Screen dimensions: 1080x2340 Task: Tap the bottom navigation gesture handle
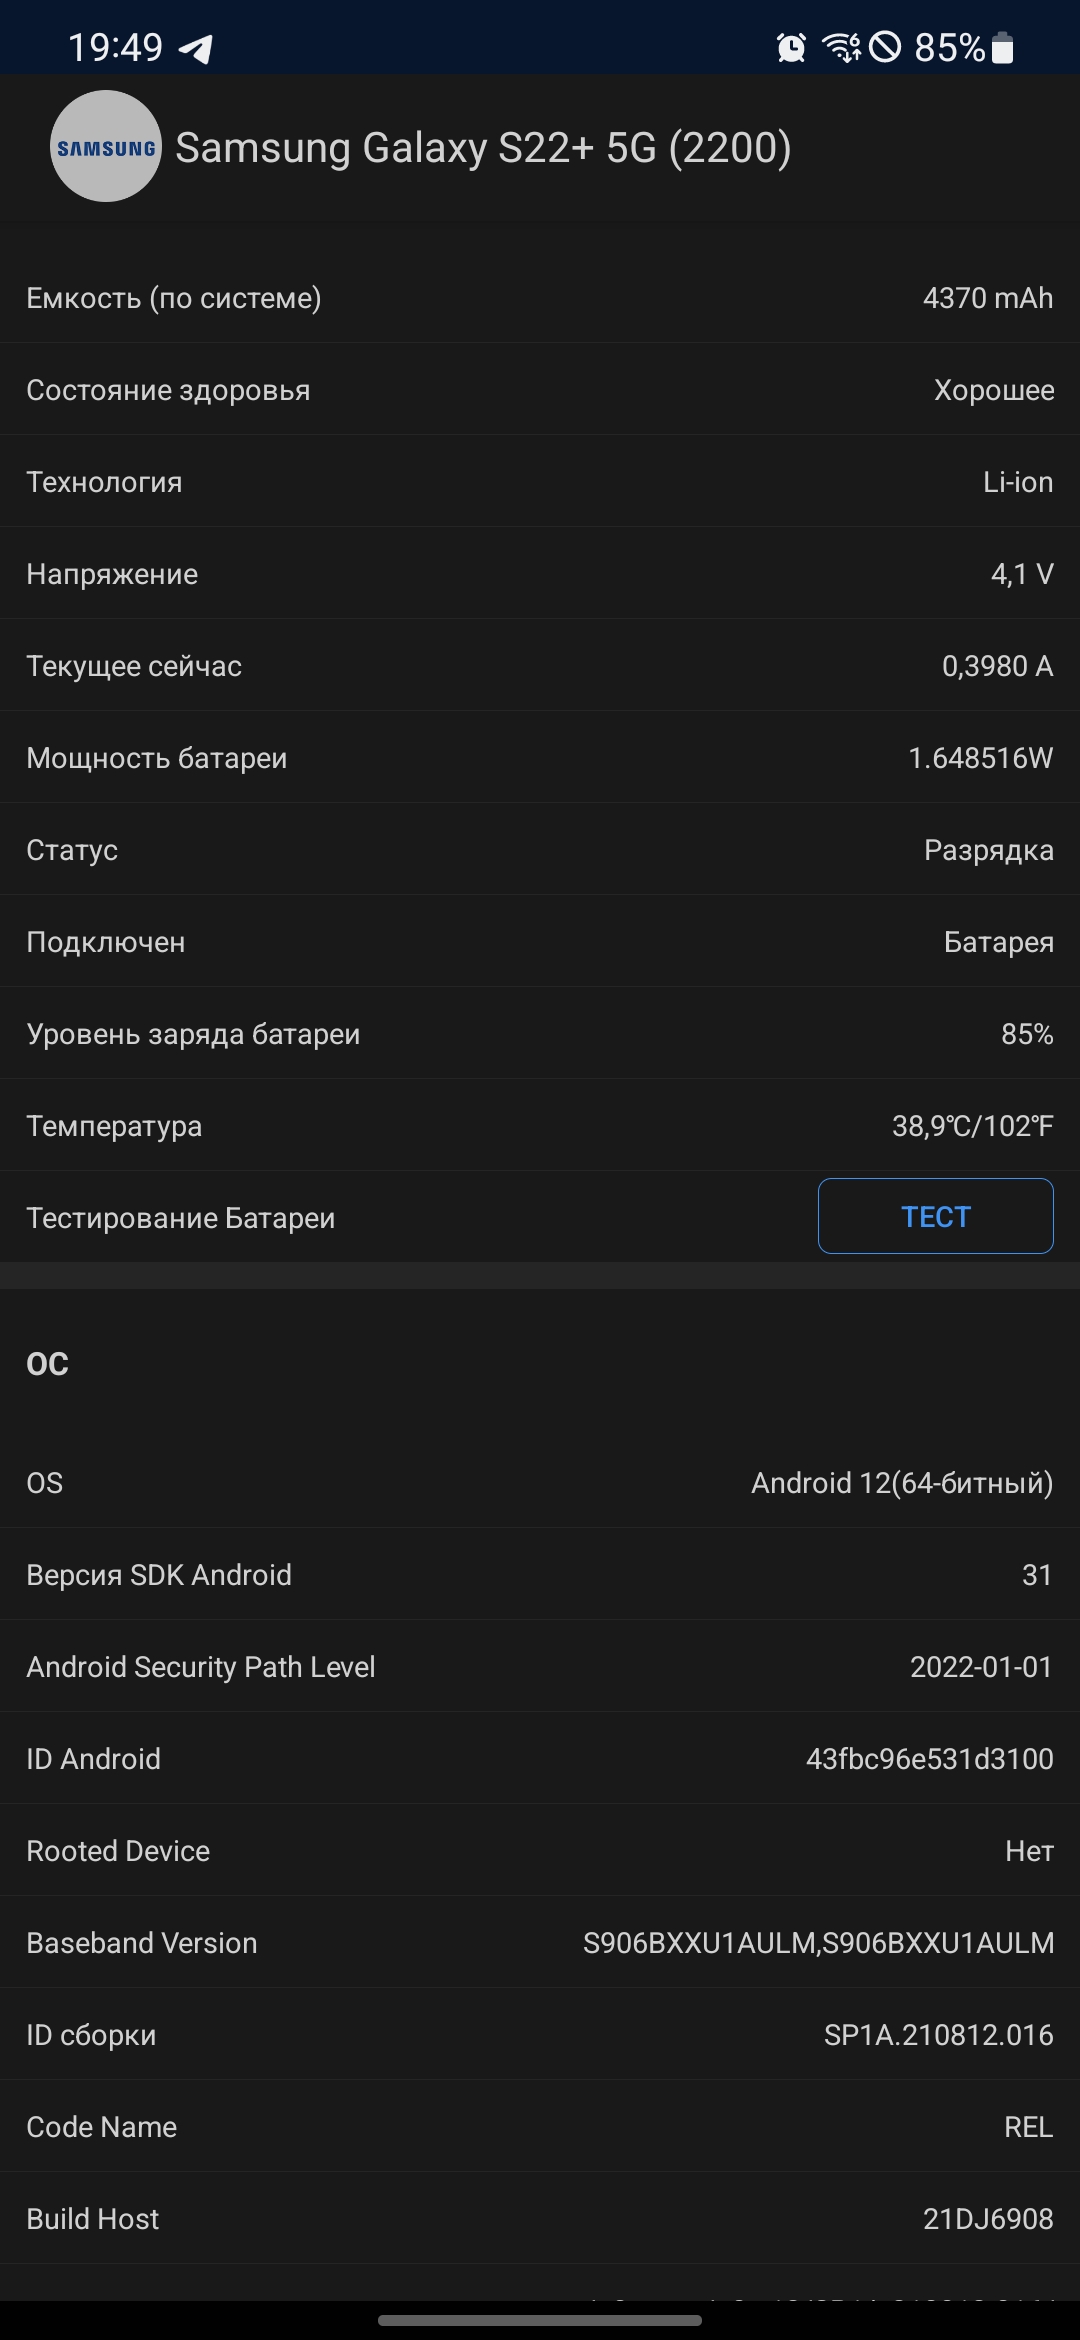[x=540, y=2320]
